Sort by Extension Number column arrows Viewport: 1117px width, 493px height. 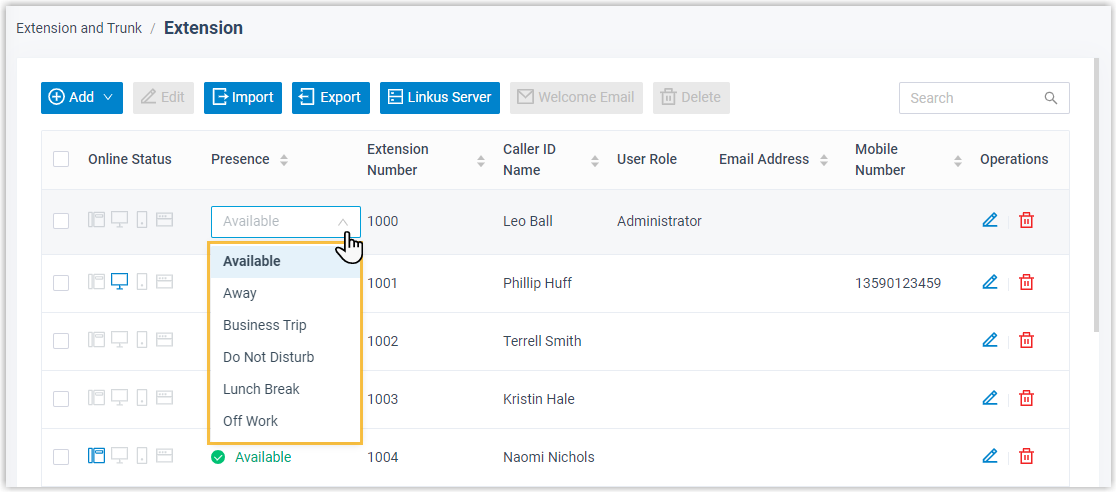tap(480, 161)
